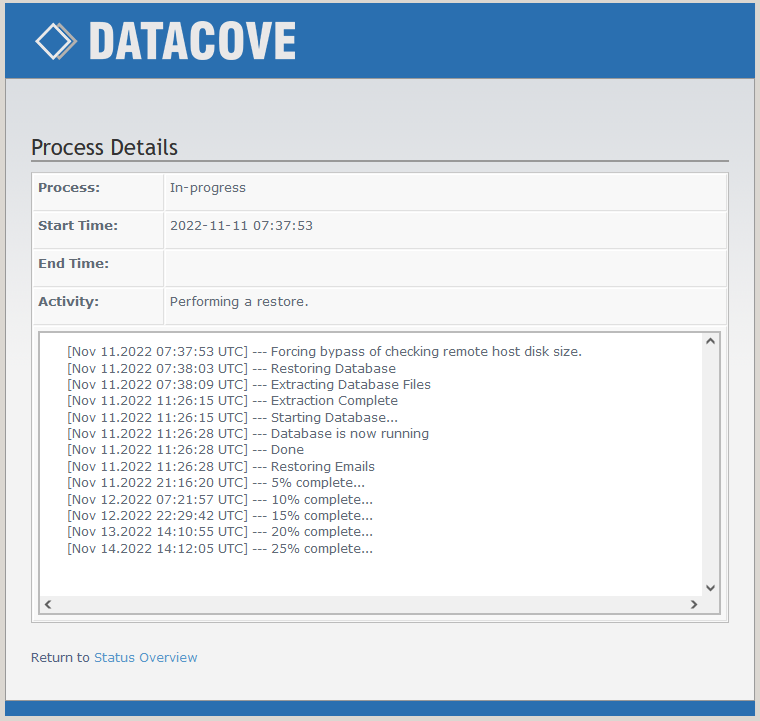Click the Process Details heading
The image size is (760, 721).
104,147
